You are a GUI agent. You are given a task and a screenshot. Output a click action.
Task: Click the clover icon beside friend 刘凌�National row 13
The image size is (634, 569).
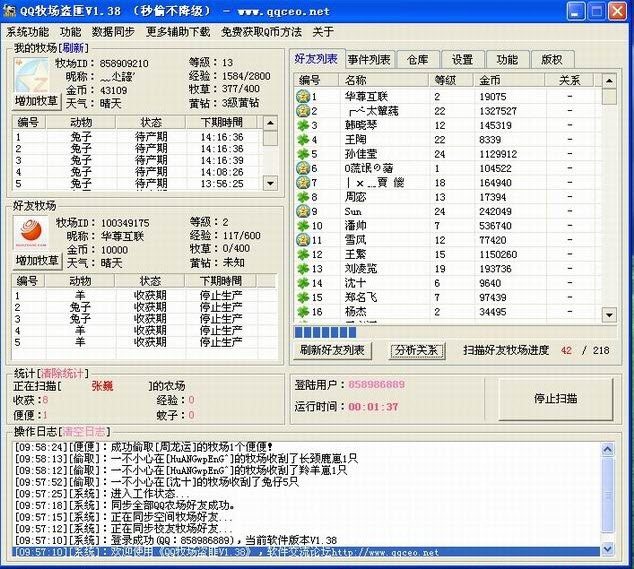302,269
